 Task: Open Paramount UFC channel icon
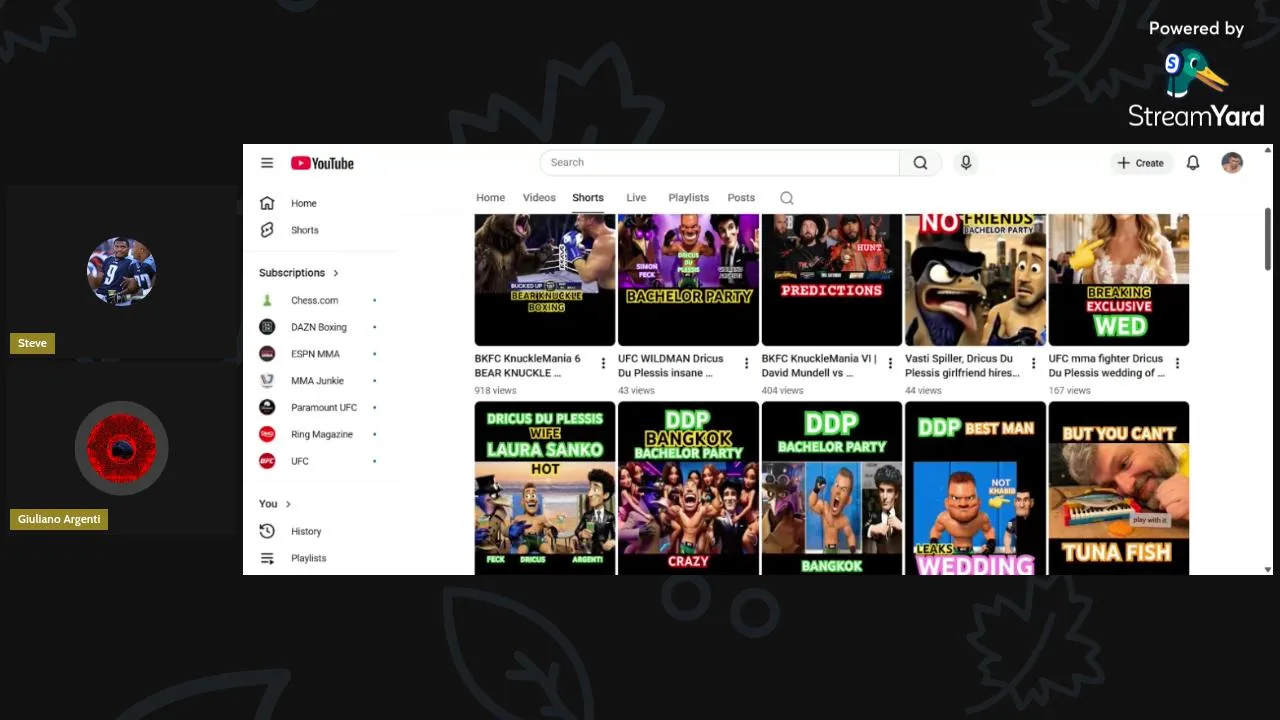[x=267, y=407]
